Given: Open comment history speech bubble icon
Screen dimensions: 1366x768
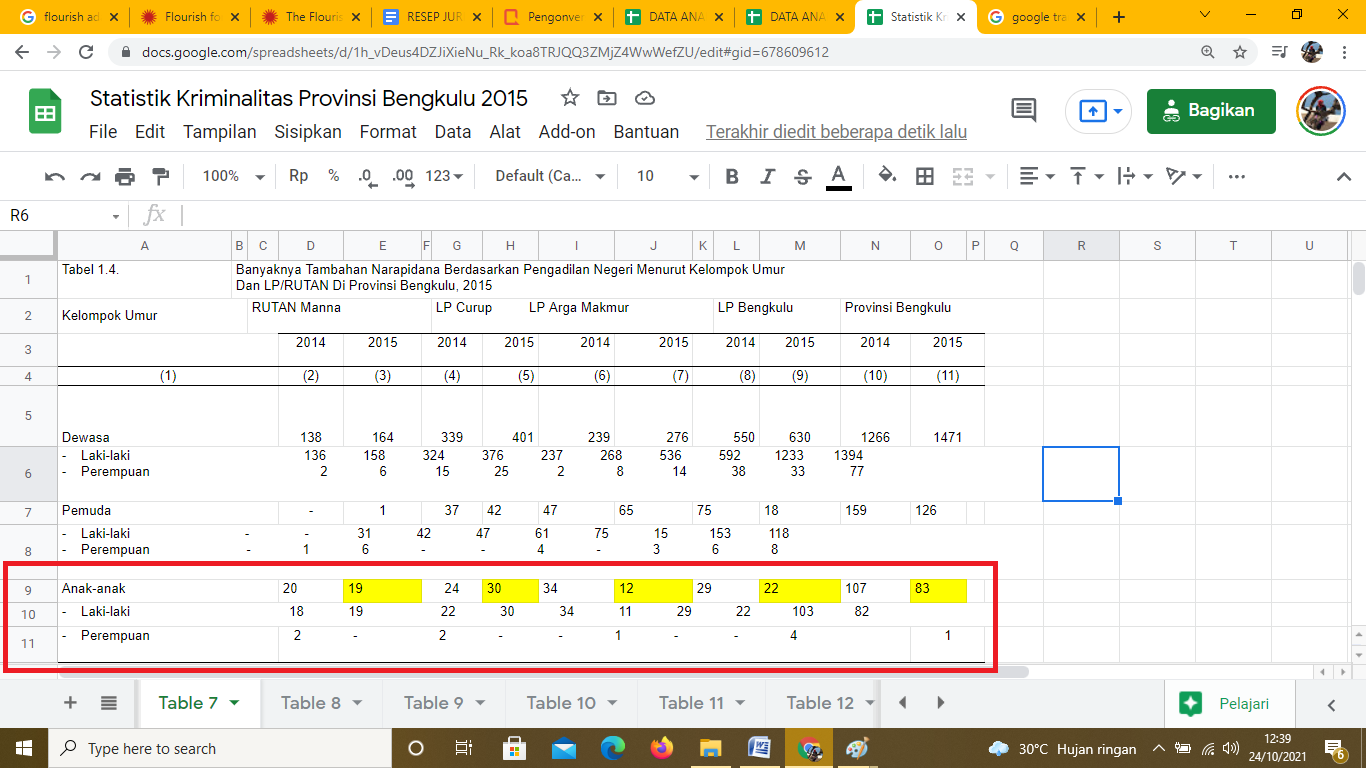Looking at the screenshot, I should [1024, 110].
